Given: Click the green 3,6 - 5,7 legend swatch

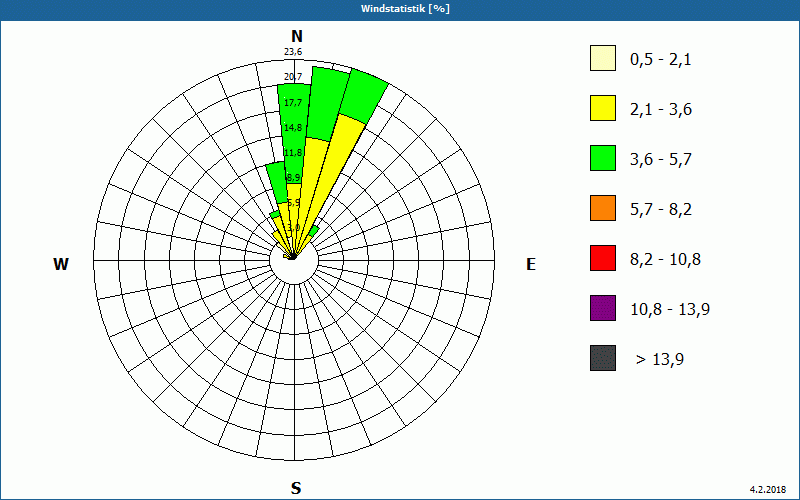Looking at the screenshot, I should click(x=603, y=158).
